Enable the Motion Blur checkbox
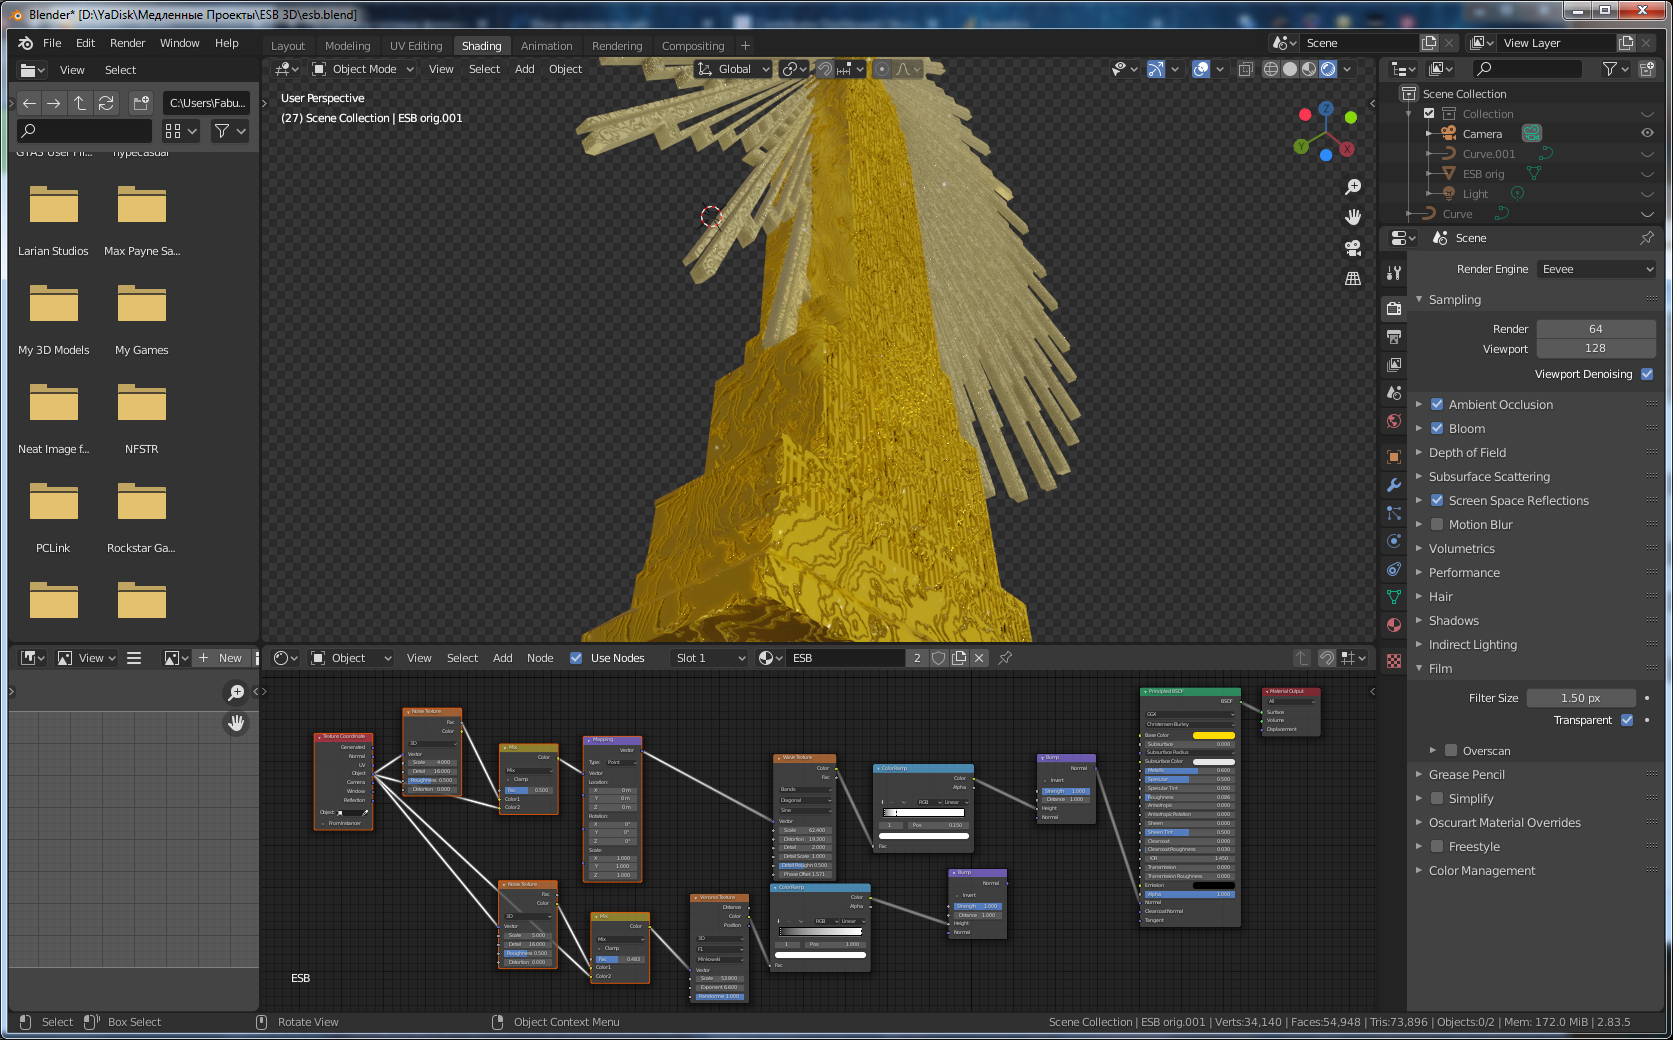1673x1040 pixels. click(1437, 525)
